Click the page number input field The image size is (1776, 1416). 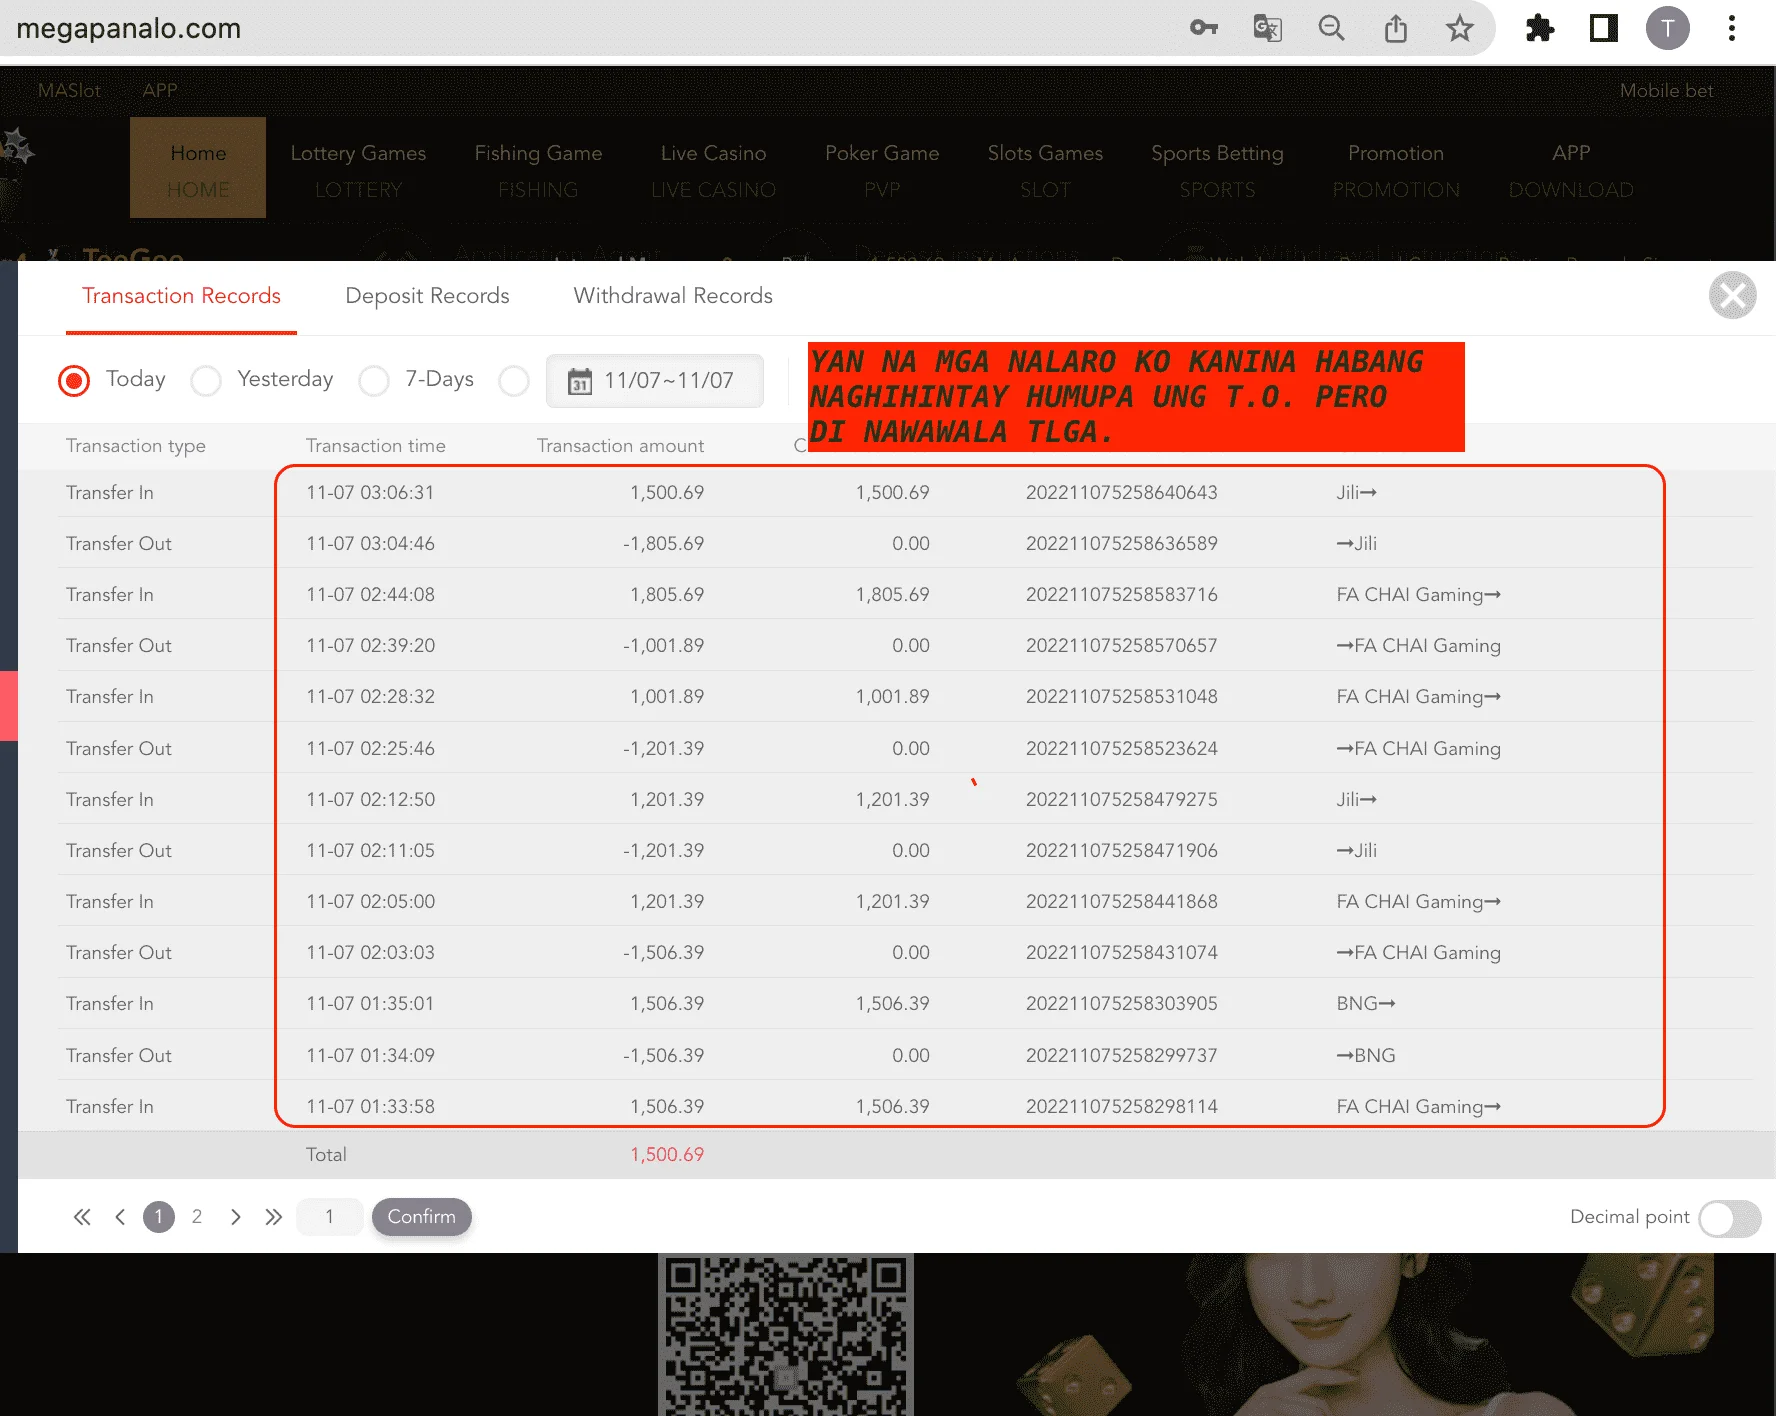(330, 1217)
